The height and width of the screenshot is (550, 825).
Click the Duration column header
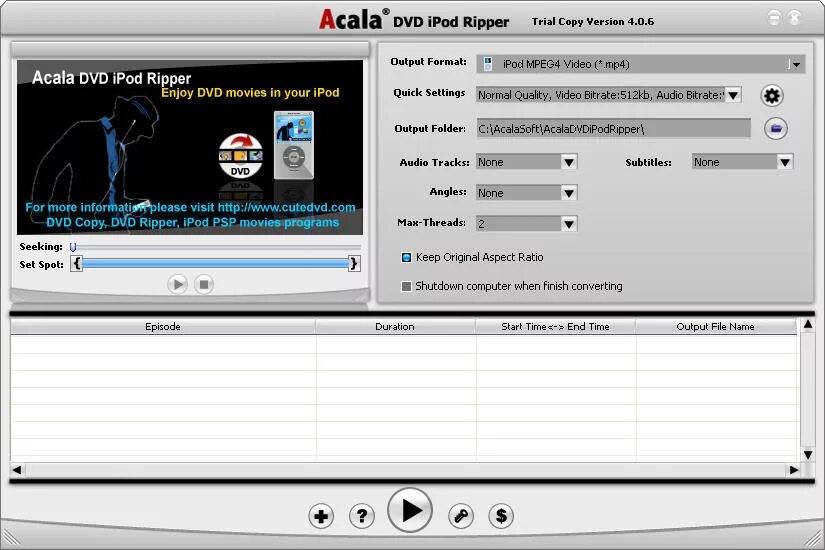tap(395, 327)
